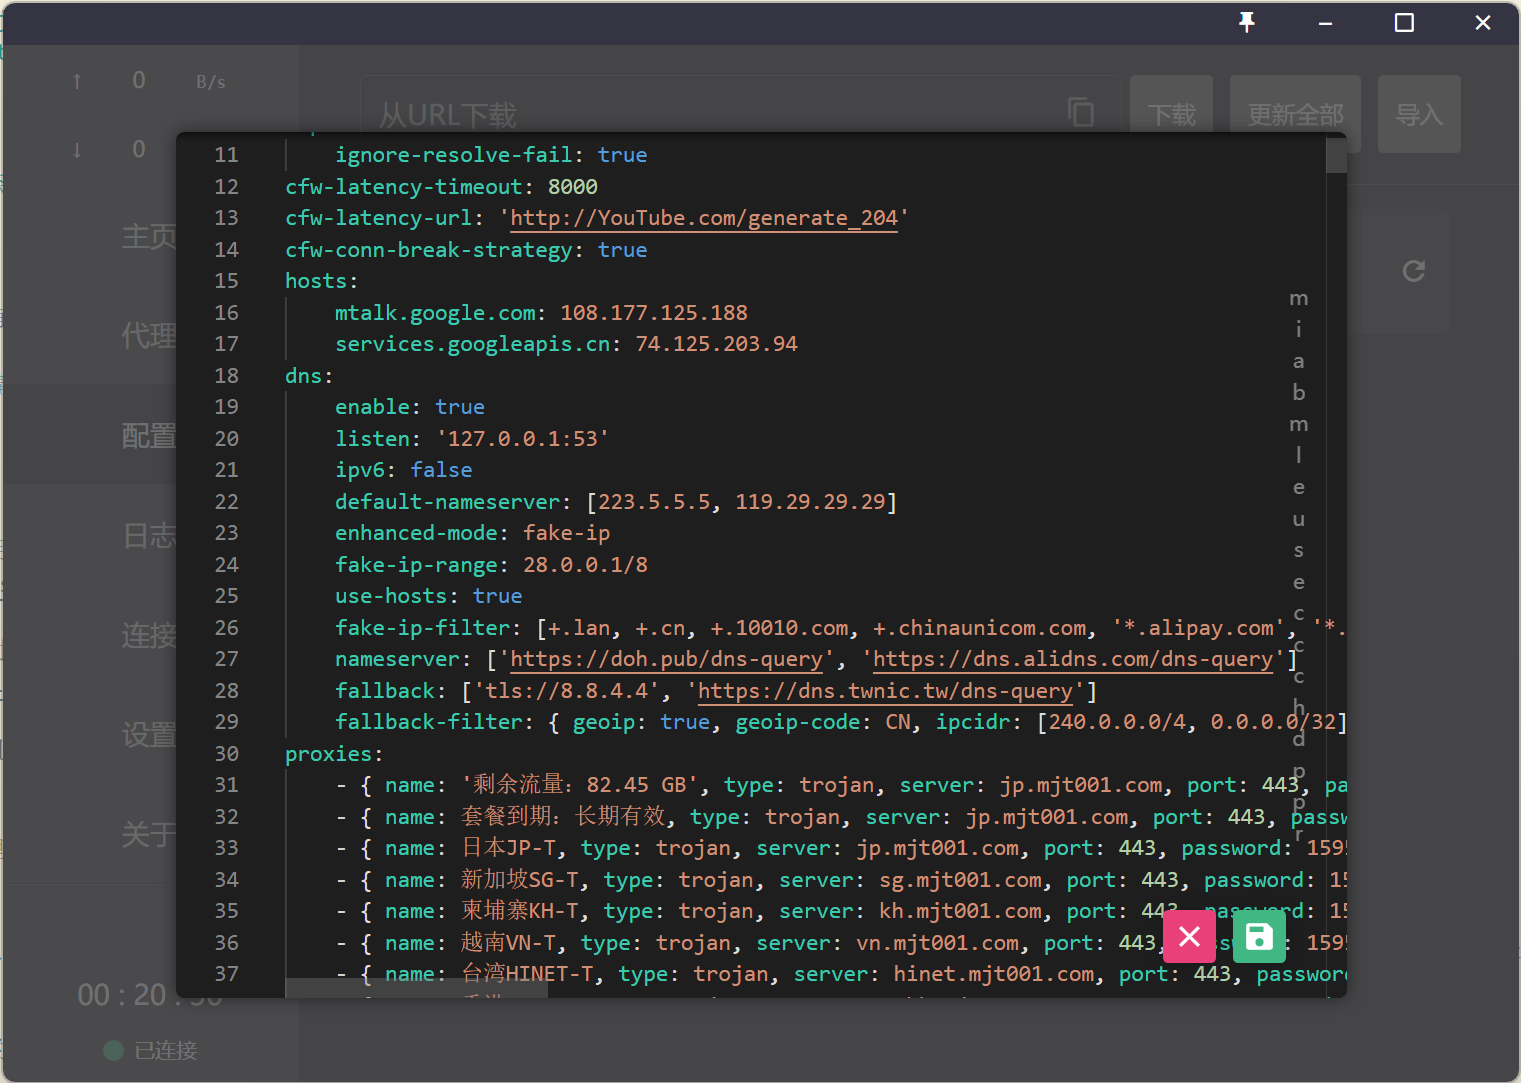Click the 更新全部 update all button
The height and width of the screenshot is (1083, 1521).
tap(1295, 114)
